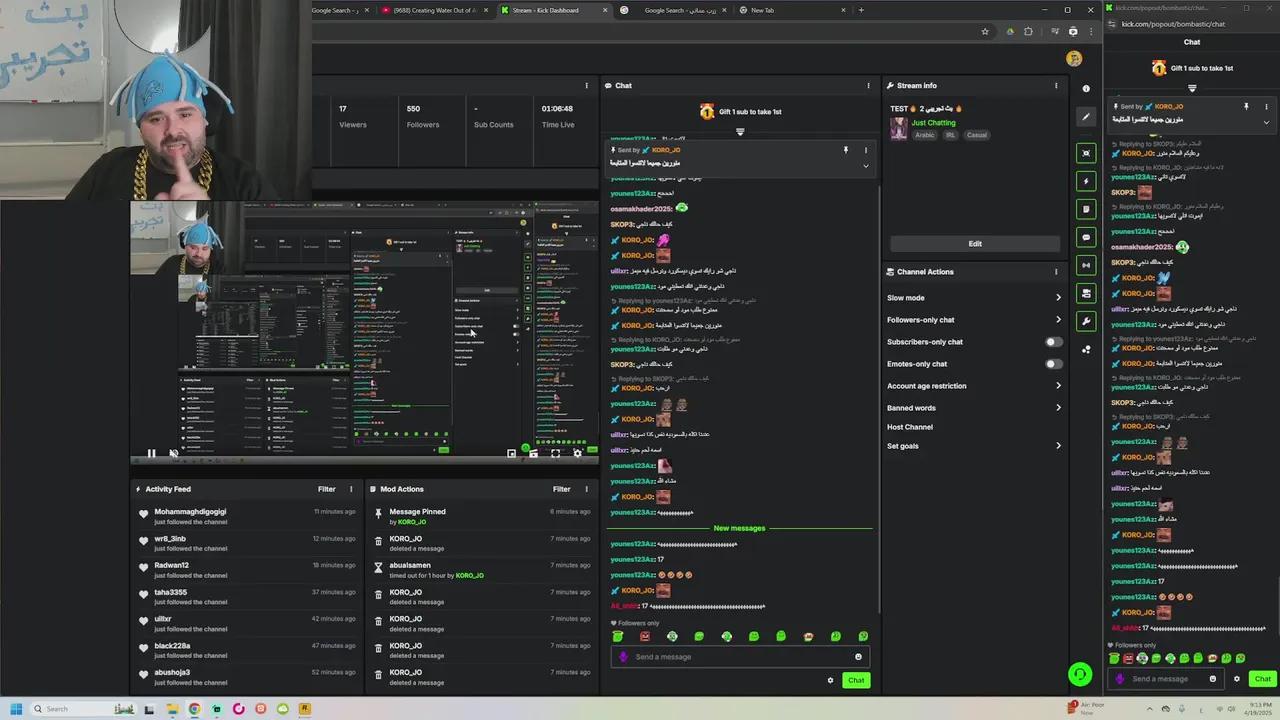
Task: Toggle the stream preview panel icon in sidebar
Action: [1086, 153]
